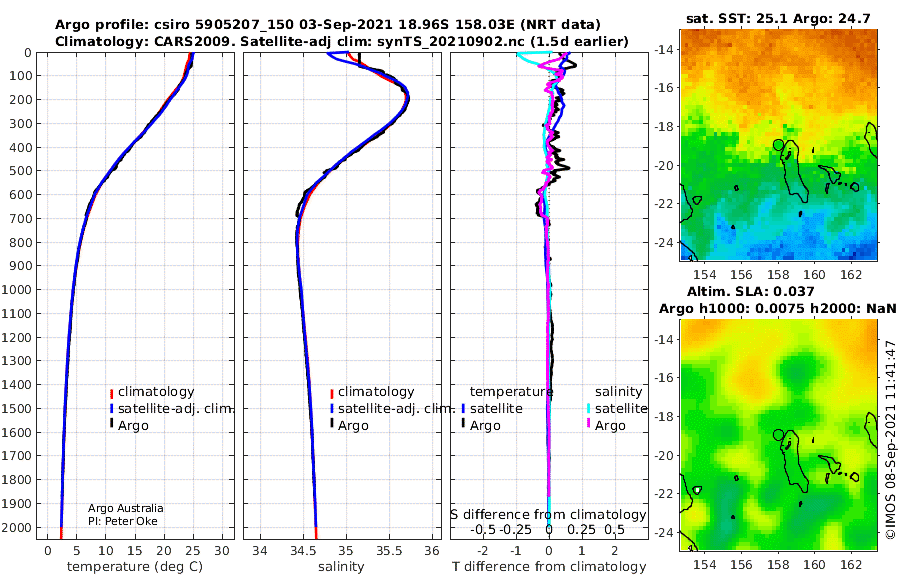Select the 'Climatology: CARS2009' subtitle line
The image size is (900, 580).
342,42
